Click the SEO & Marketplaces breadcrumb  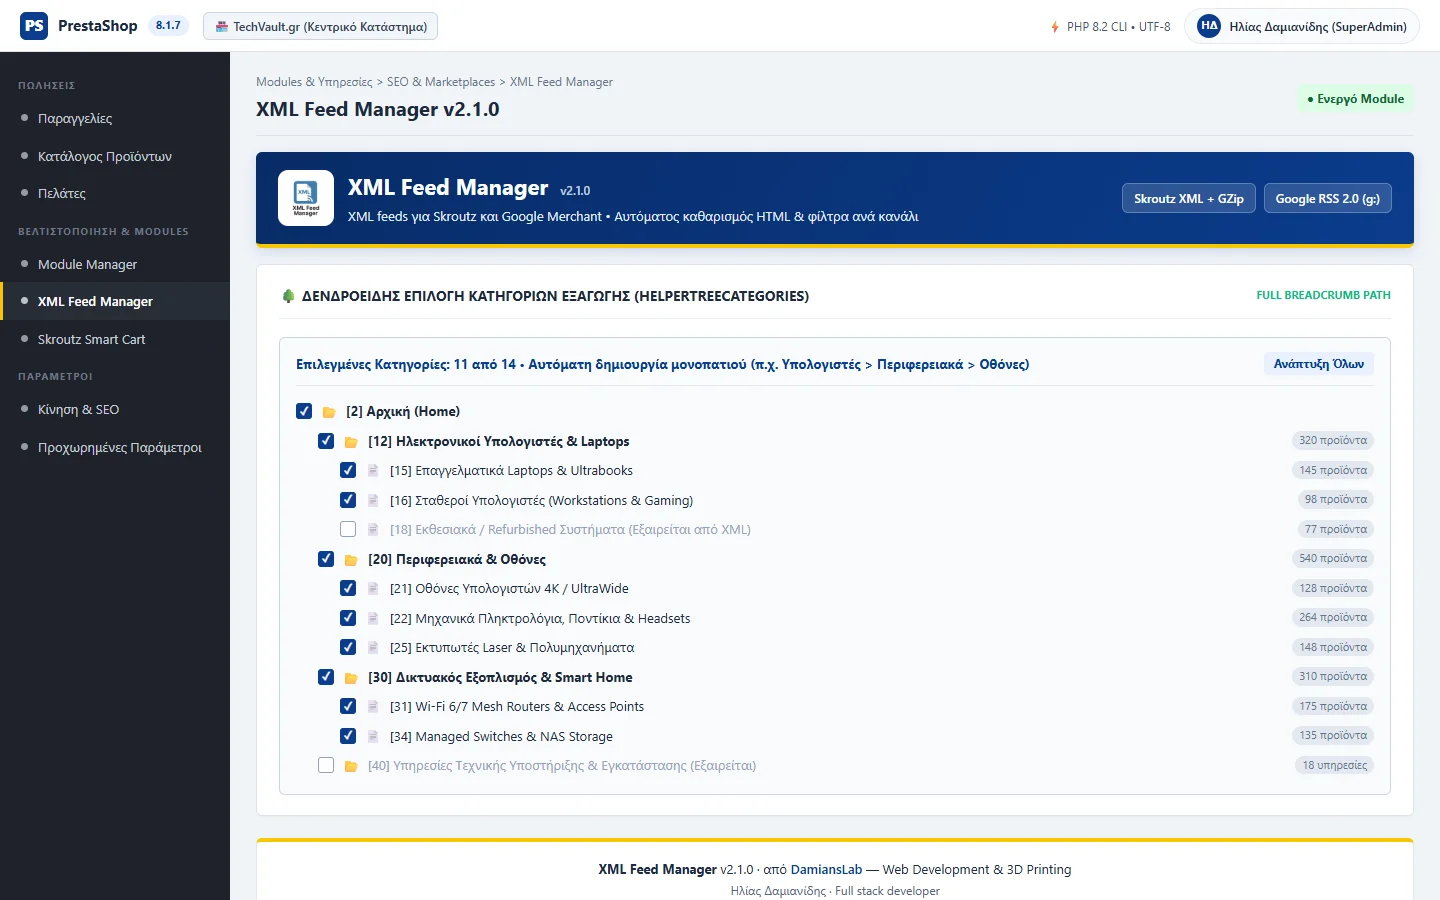pos(441,82)
